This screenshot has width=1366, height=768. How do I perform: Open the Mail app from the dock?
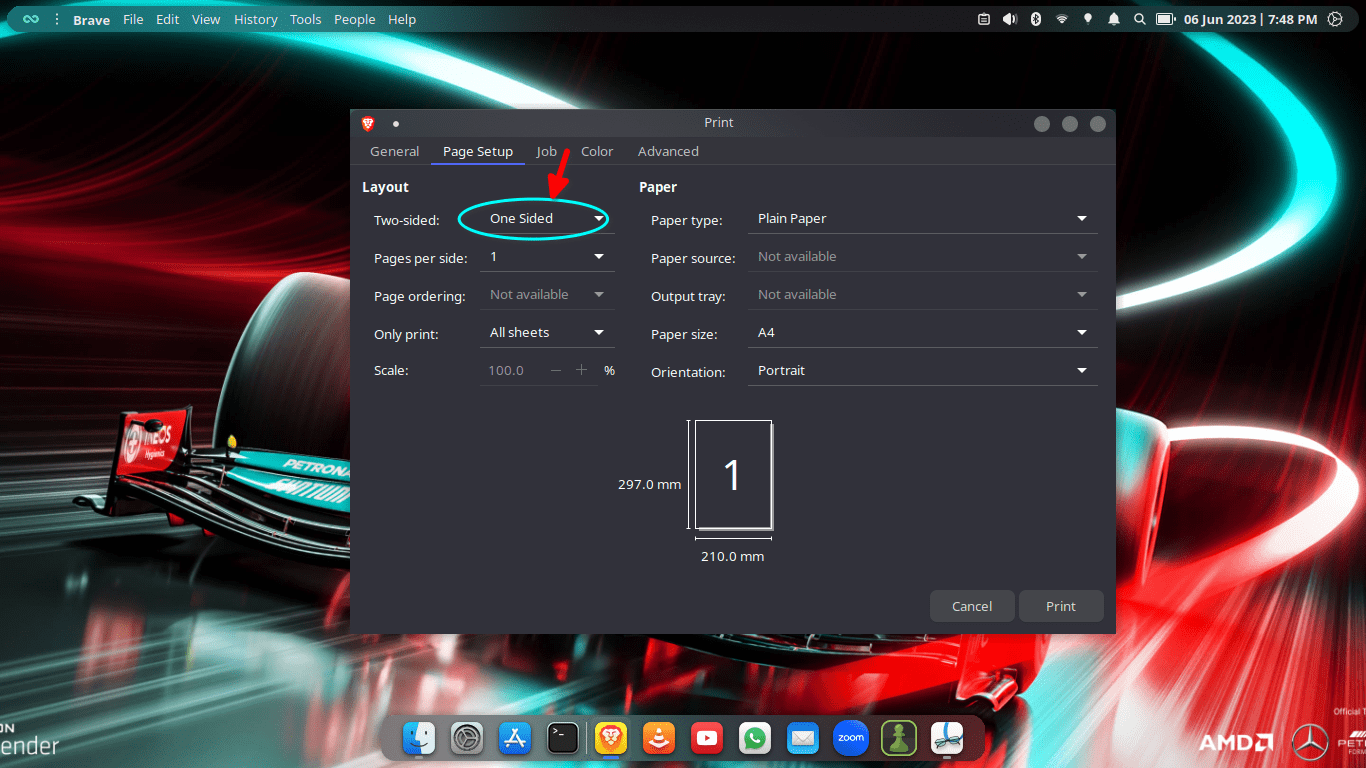coord(803,738)
